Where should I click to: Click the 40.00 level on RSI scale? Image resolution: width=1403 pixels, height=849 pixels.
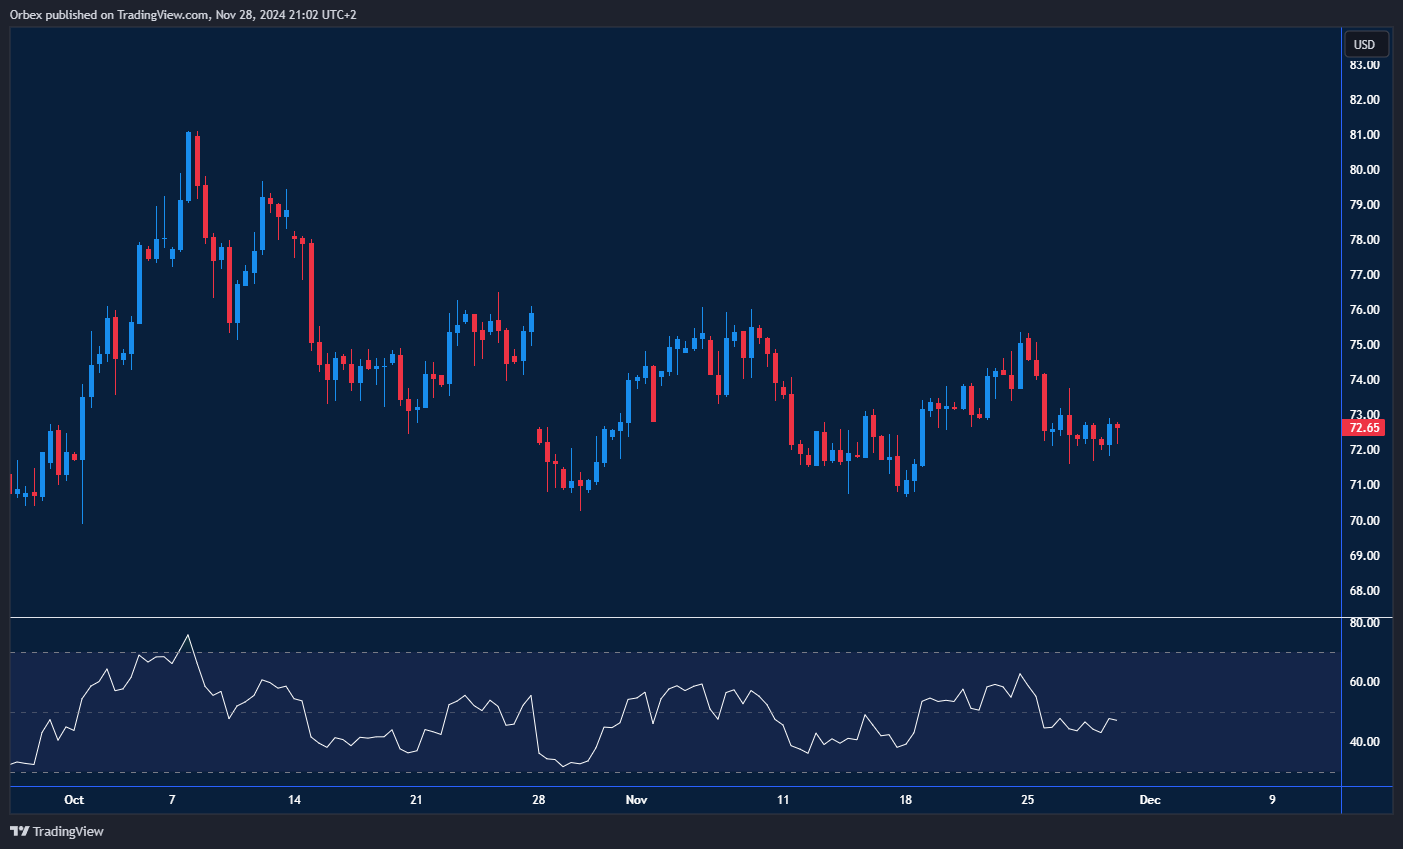click(1364, 742)
